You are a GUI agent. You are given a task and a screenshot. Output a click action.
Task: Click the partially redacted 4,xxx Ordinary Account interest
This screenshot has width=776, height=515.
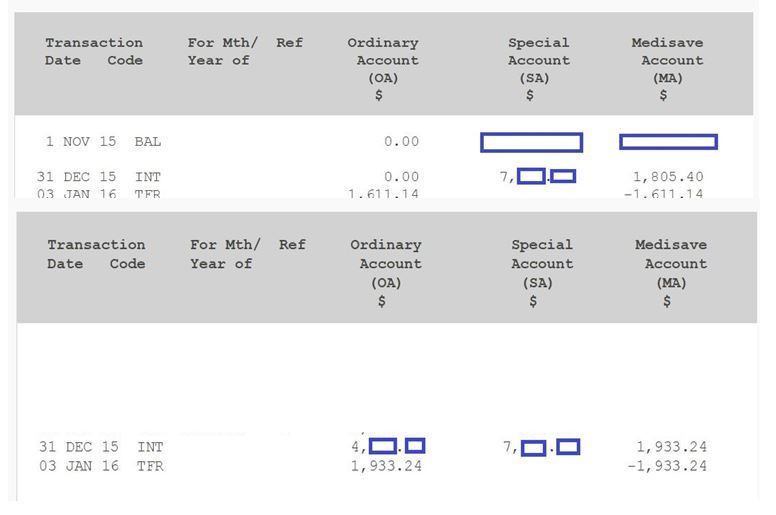[388, 446]
